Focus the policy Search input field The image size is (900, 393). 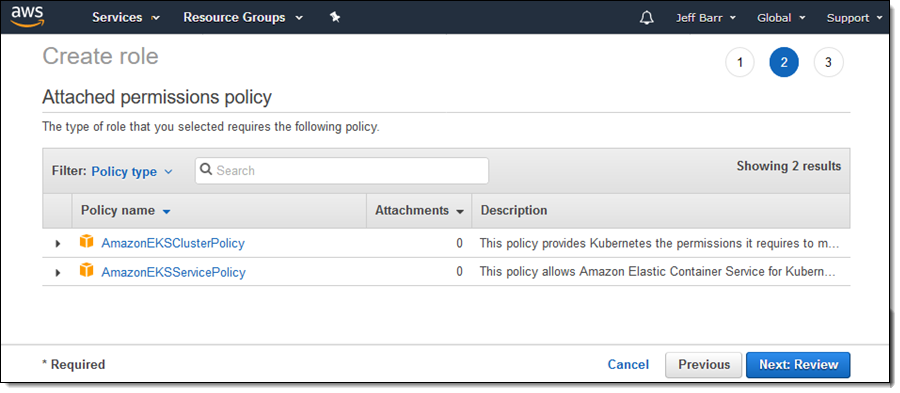342,170
